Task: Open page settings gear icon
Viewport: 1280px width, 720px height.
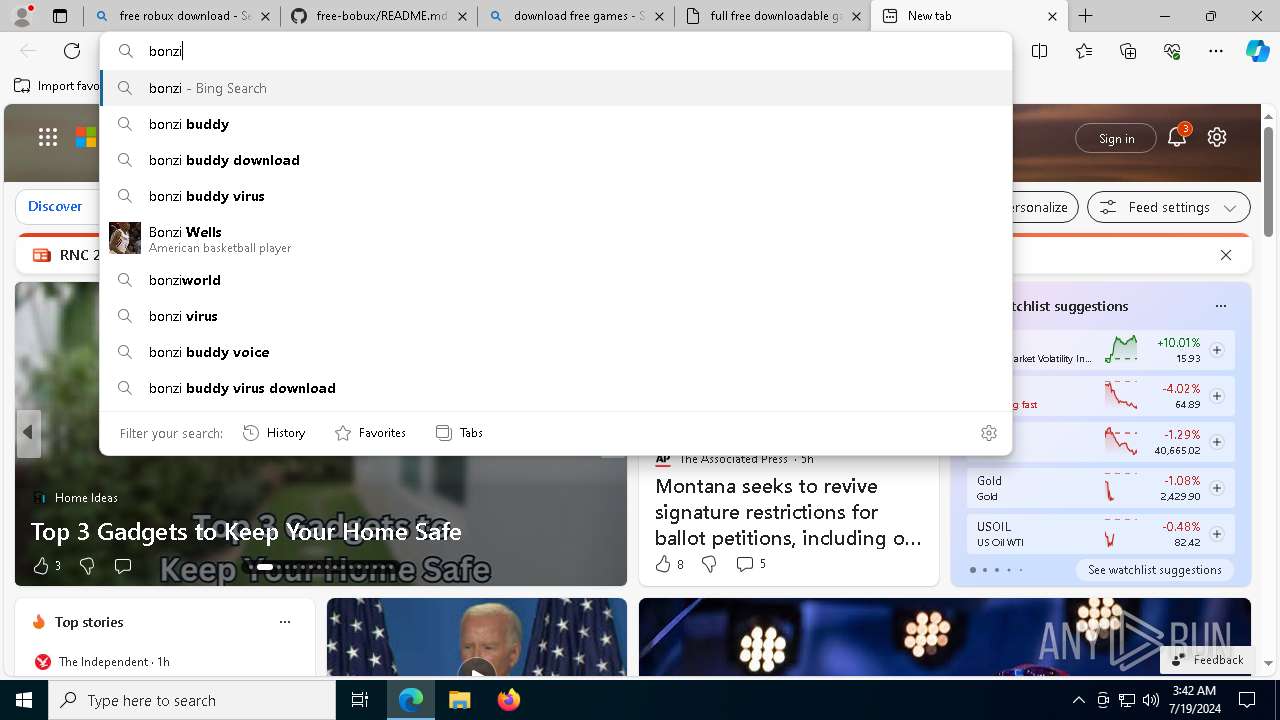Action: pos(1217,138)
